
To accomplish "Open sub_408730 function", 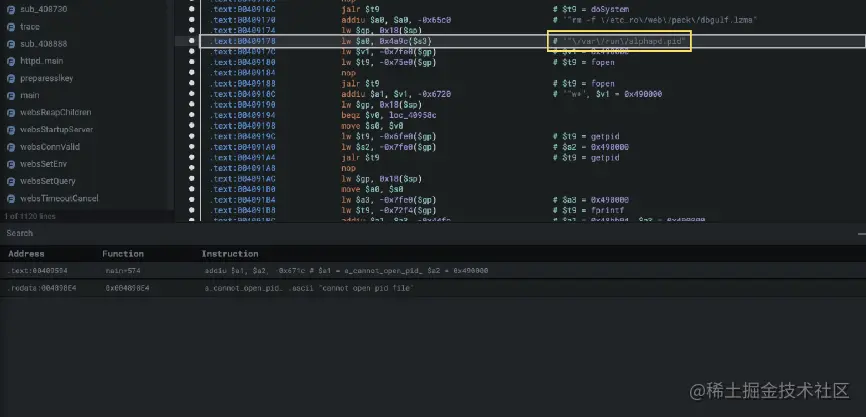I will pos(44,9).
